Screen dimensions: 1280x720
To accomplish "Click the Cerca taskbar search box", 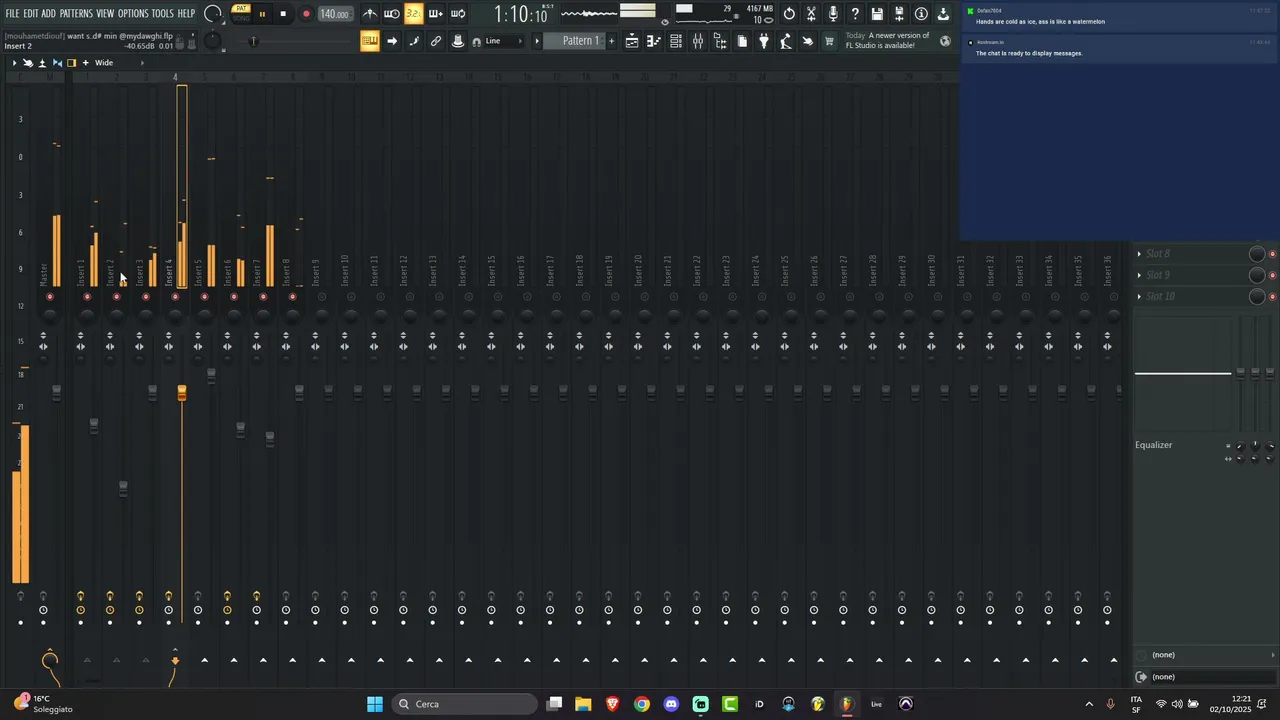I will (x=464, y=704).
